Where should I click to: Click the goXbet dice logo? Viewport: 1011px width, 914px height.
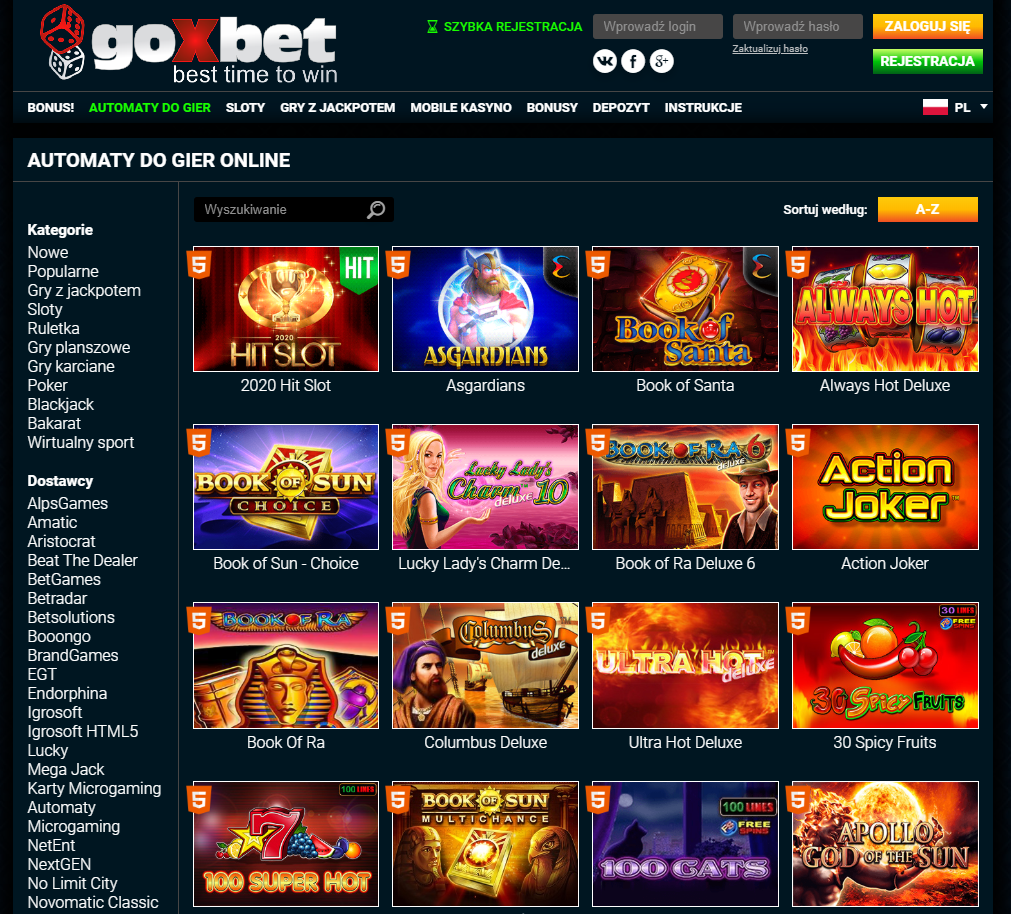tap(62, 42)
